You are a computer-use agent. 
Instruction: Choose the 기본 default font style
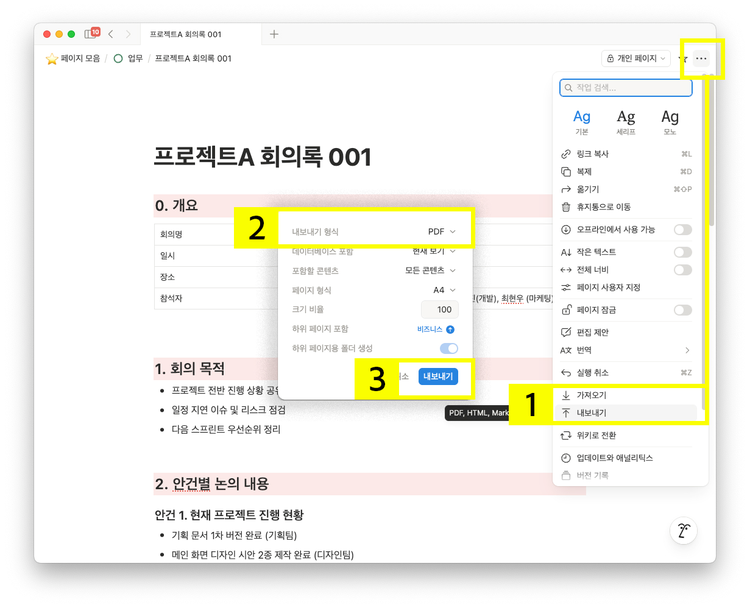pyautogui.click(x=582, y=122)
